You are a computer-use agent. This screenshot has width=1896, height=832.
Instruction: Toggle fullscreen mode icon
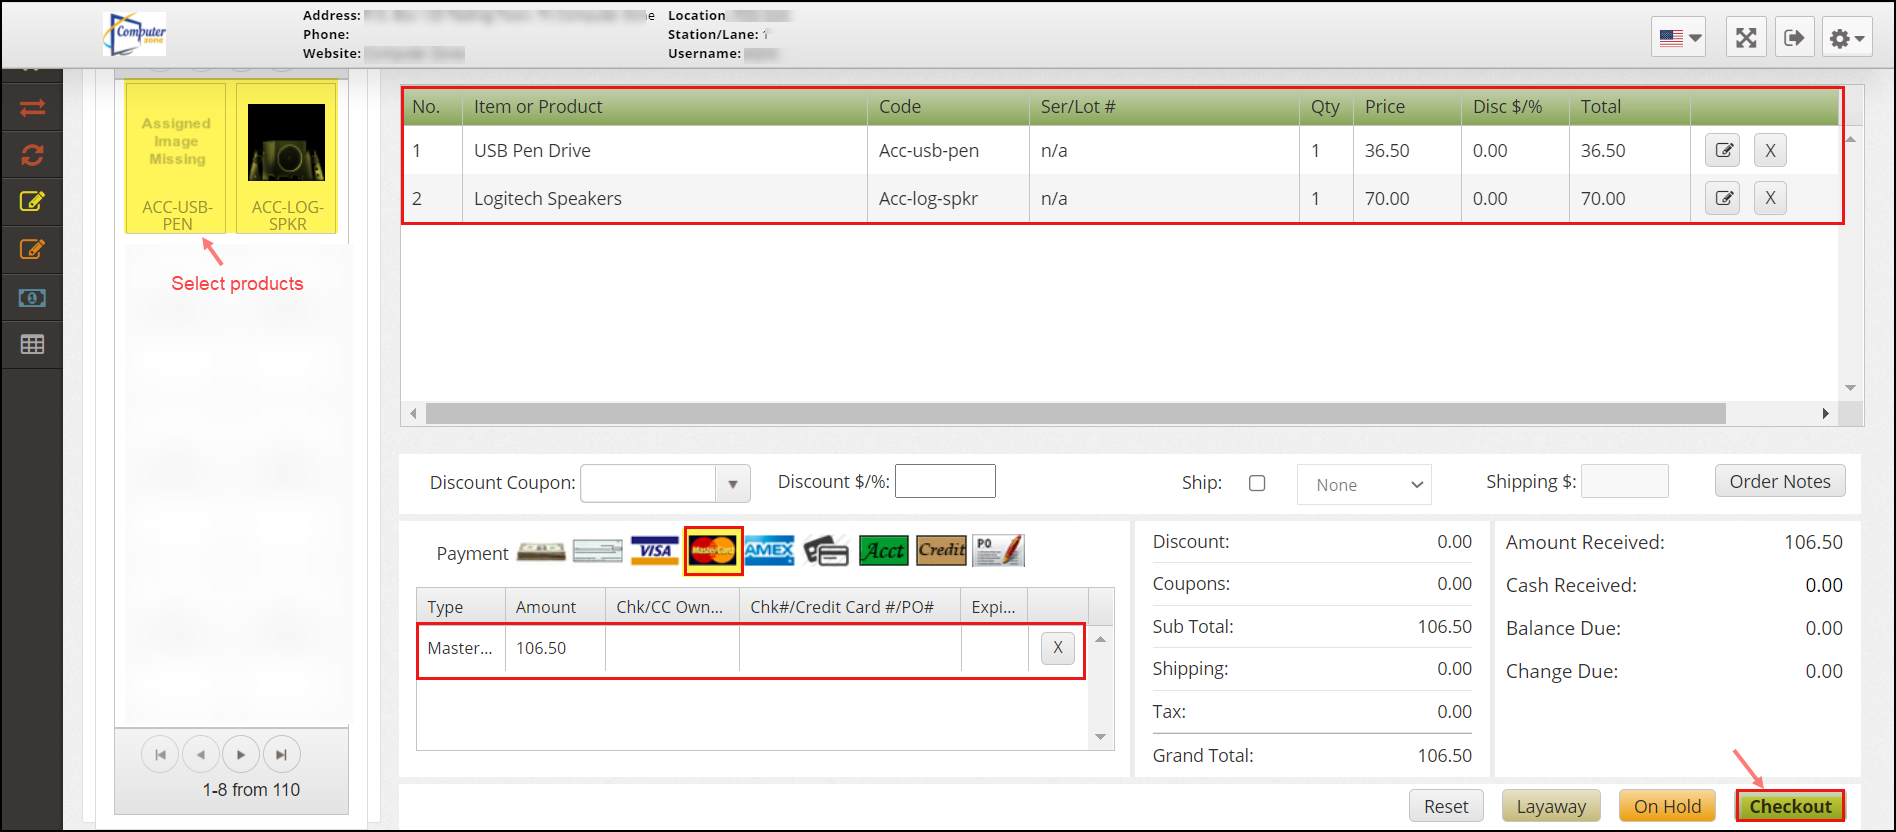click(x=1746, y=38)
